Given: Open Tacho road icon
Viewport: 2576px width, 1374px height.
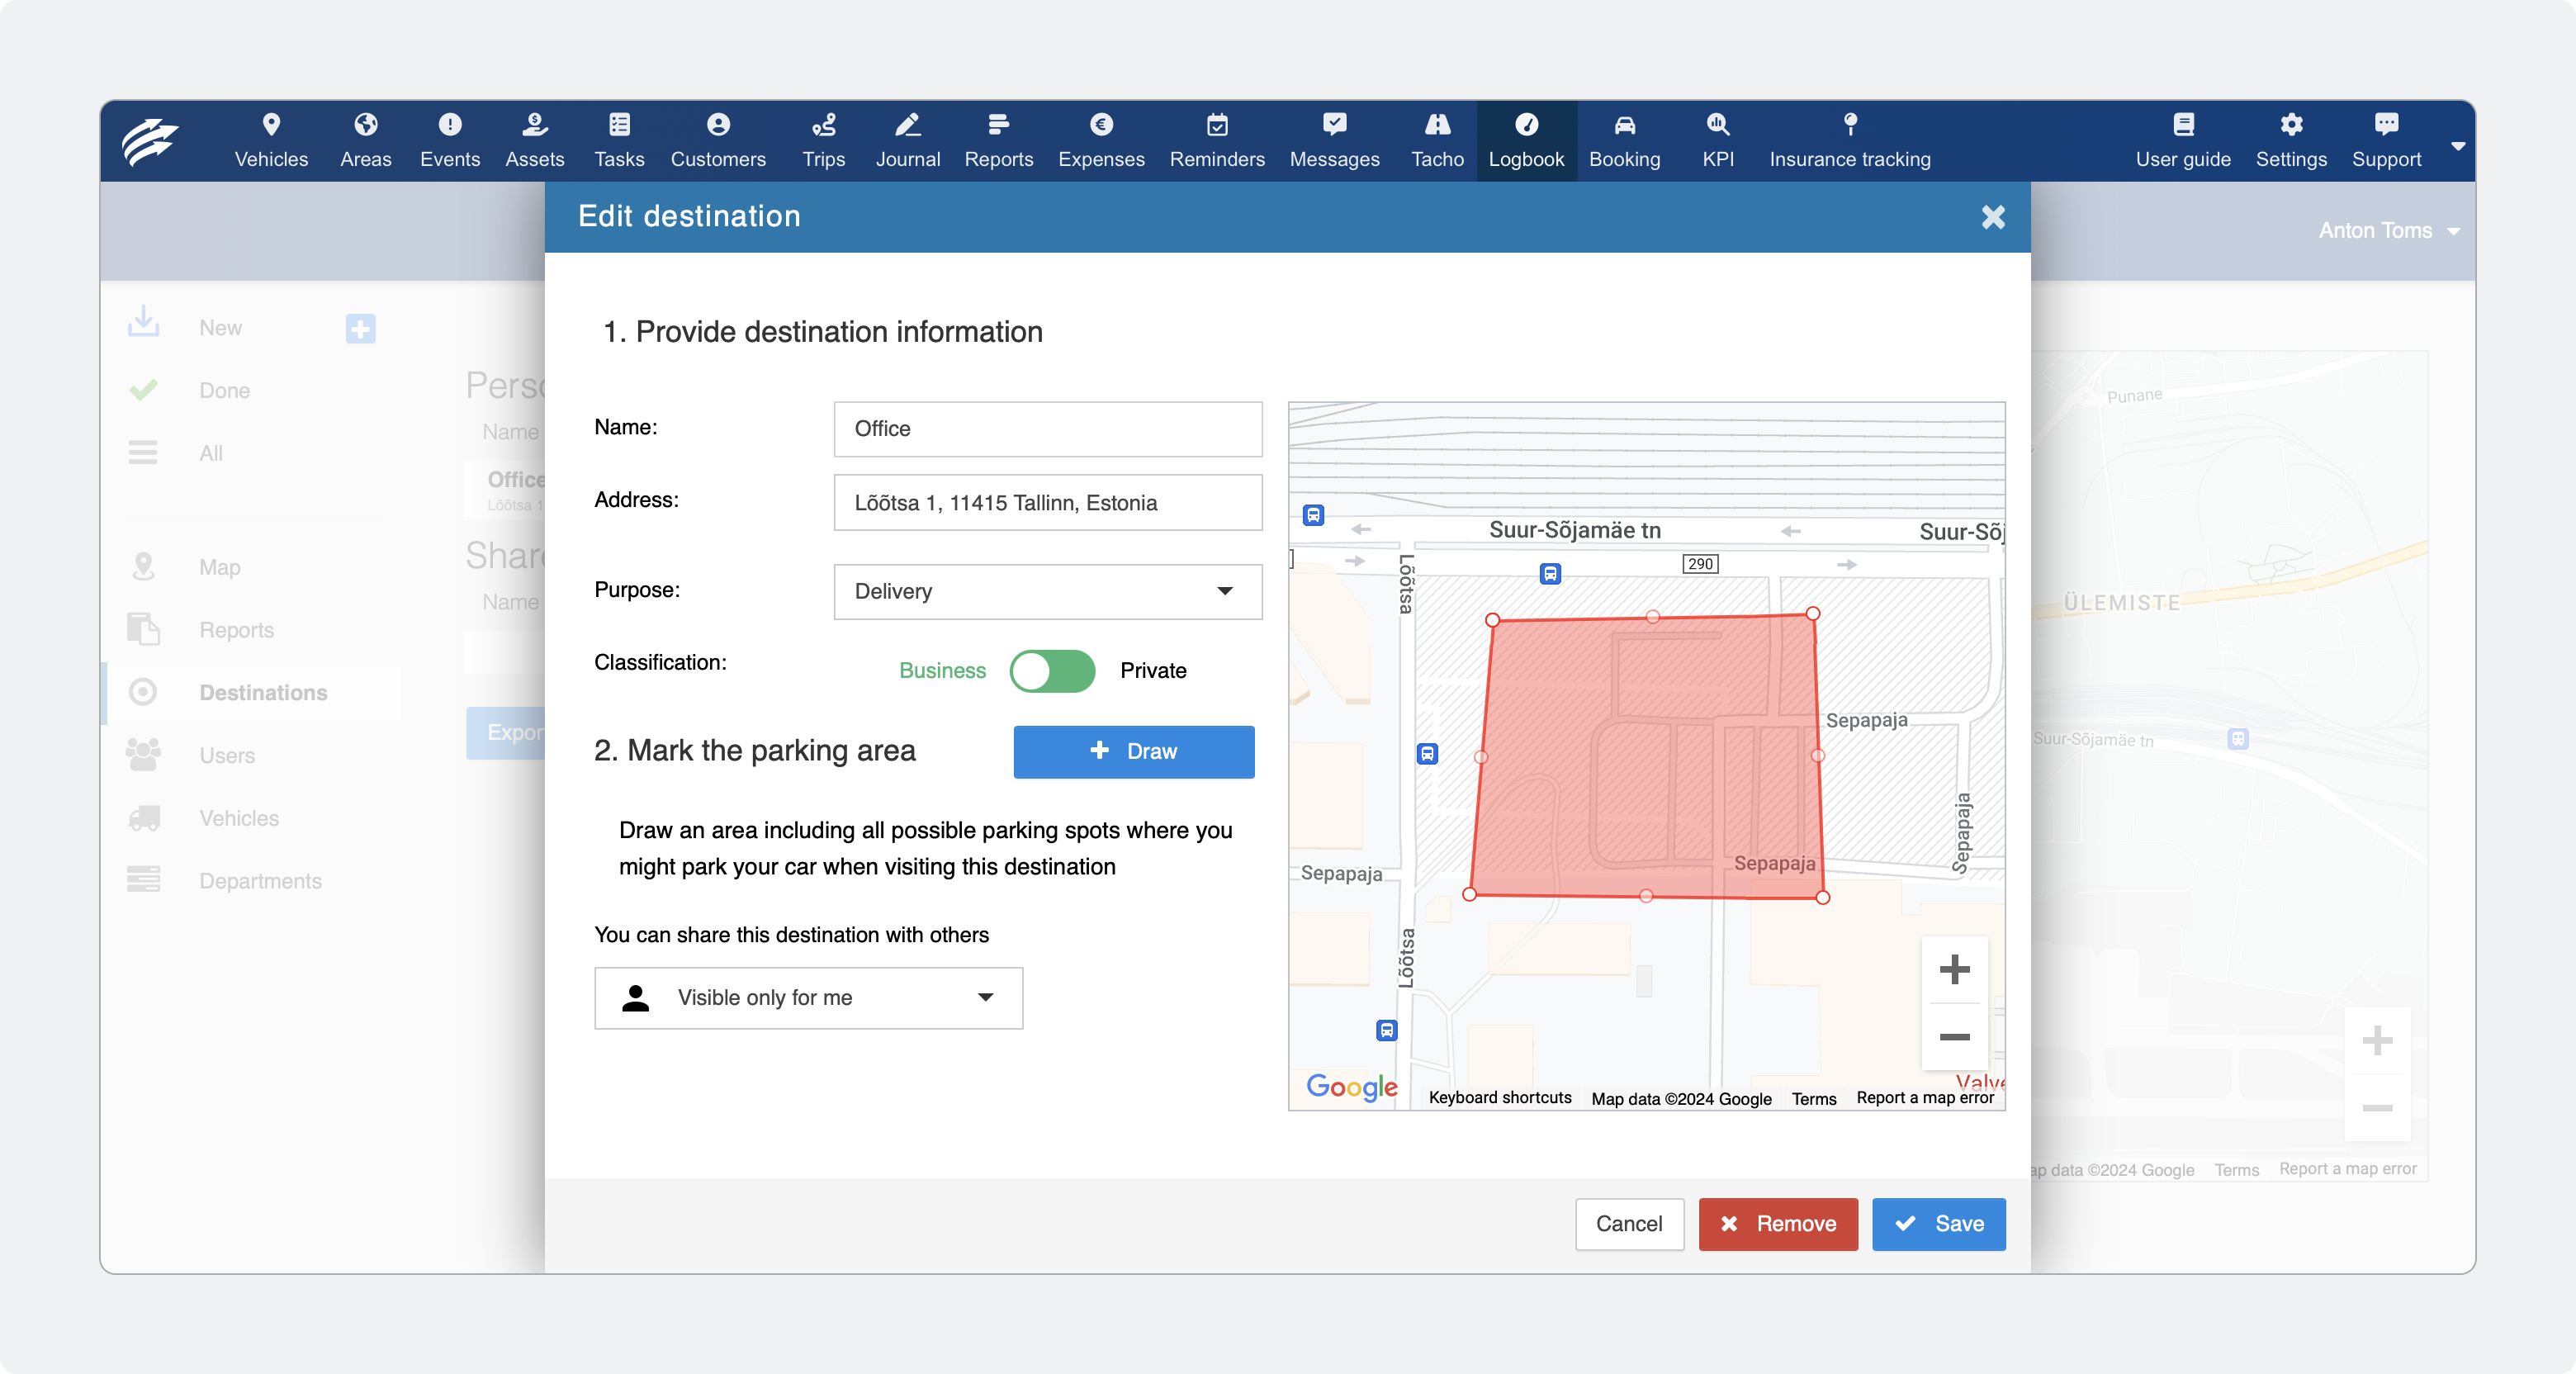Looking at the screenshot, I should (1437, 125).
